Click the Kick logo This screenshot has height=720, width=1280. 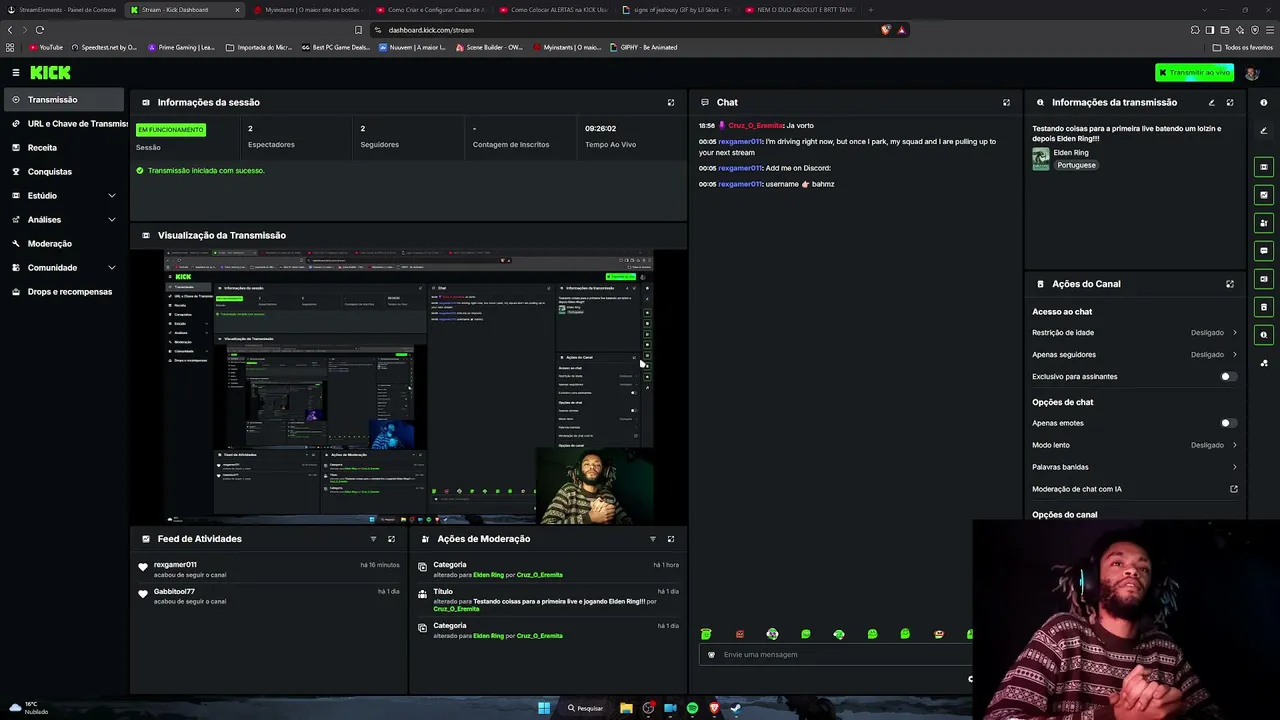[x=50, y=73]
